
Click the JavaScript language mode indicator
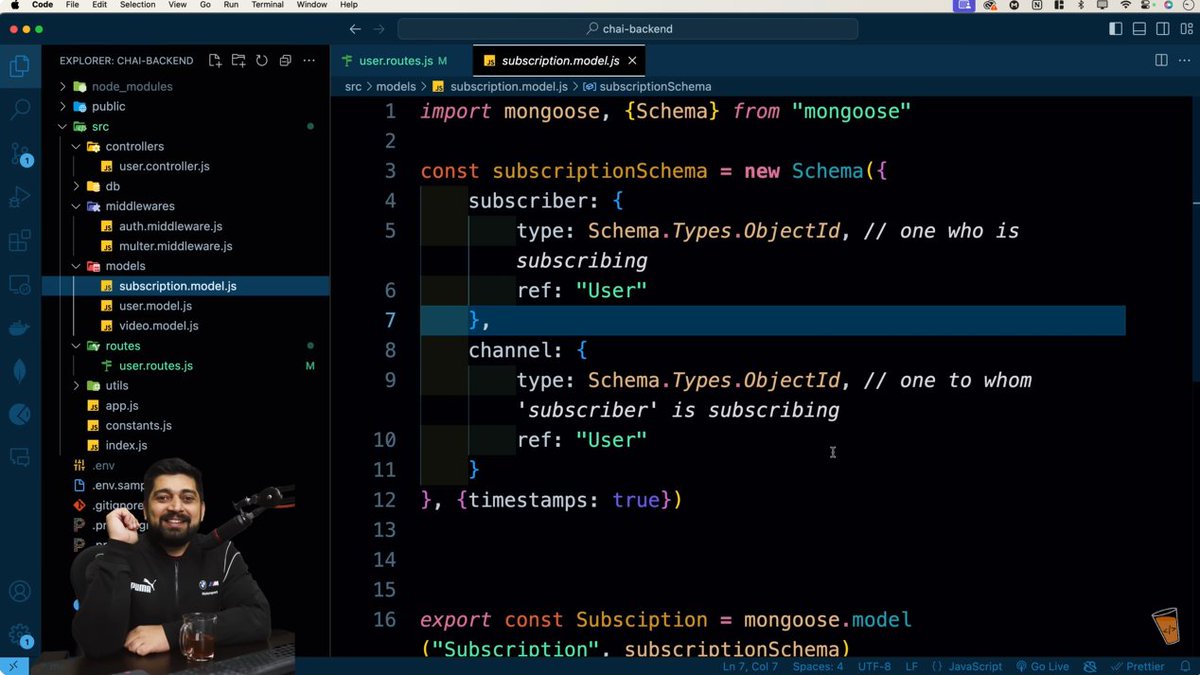coord(971,666)
